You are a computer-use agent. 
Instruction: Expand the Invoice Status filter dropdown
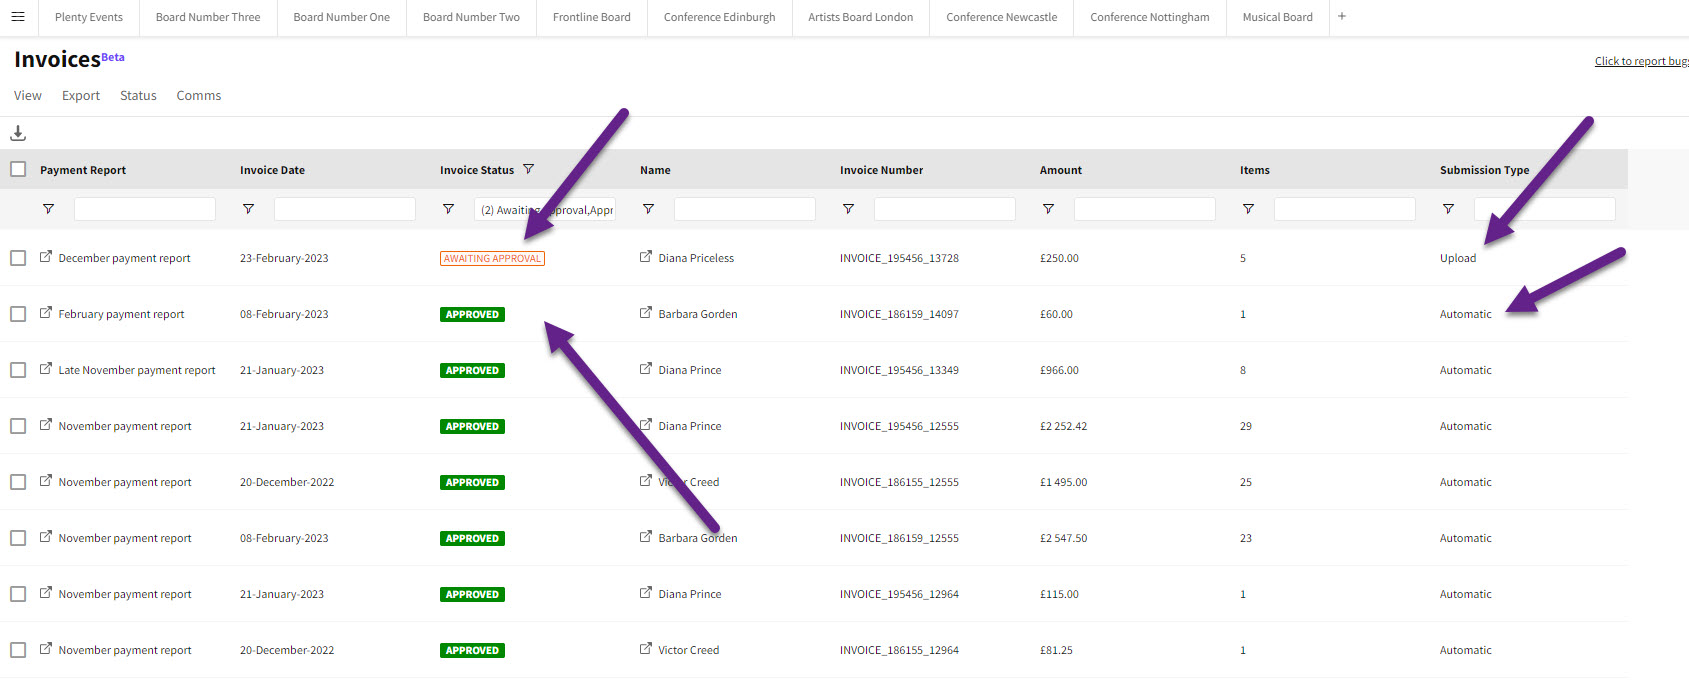point(545,210)
